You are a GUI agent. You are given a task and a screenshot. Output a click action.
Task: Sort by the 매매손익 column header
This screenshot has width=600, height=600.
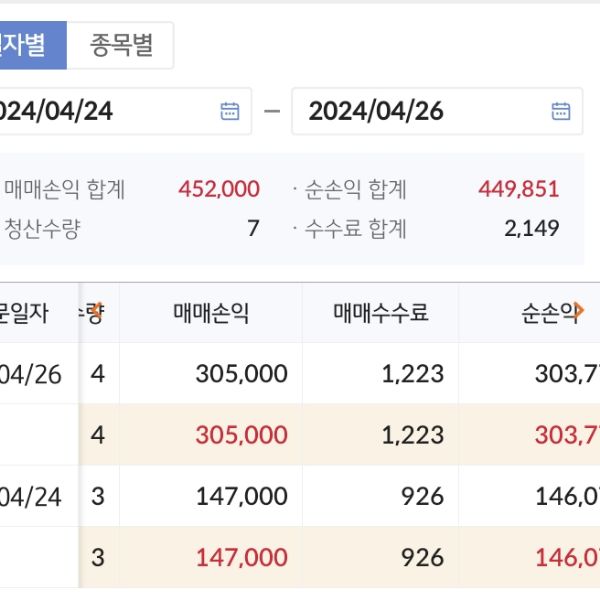point(211,314)
